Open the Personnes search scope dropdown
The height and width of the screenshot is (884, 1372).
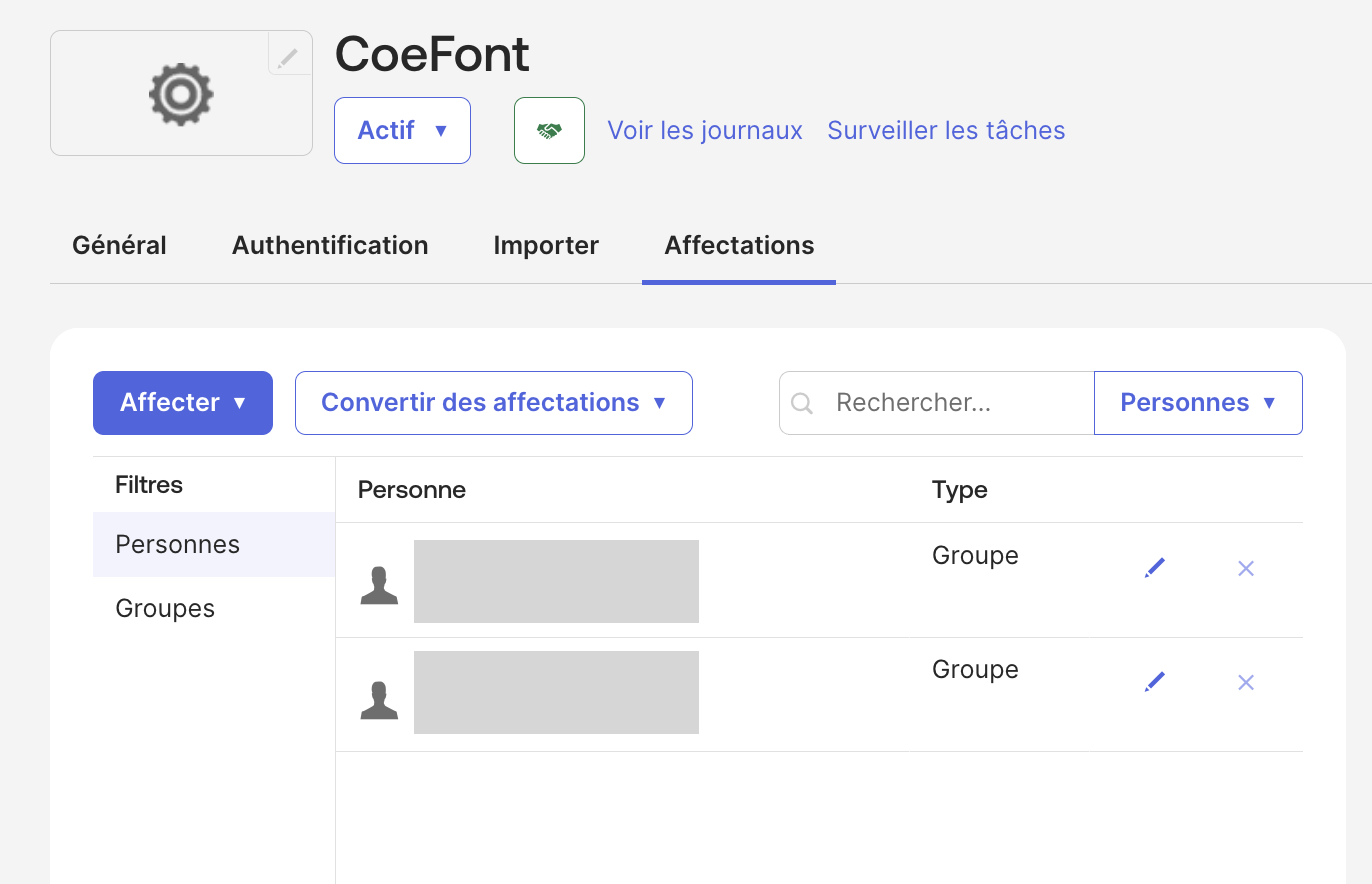click(x=1198, y=403)
